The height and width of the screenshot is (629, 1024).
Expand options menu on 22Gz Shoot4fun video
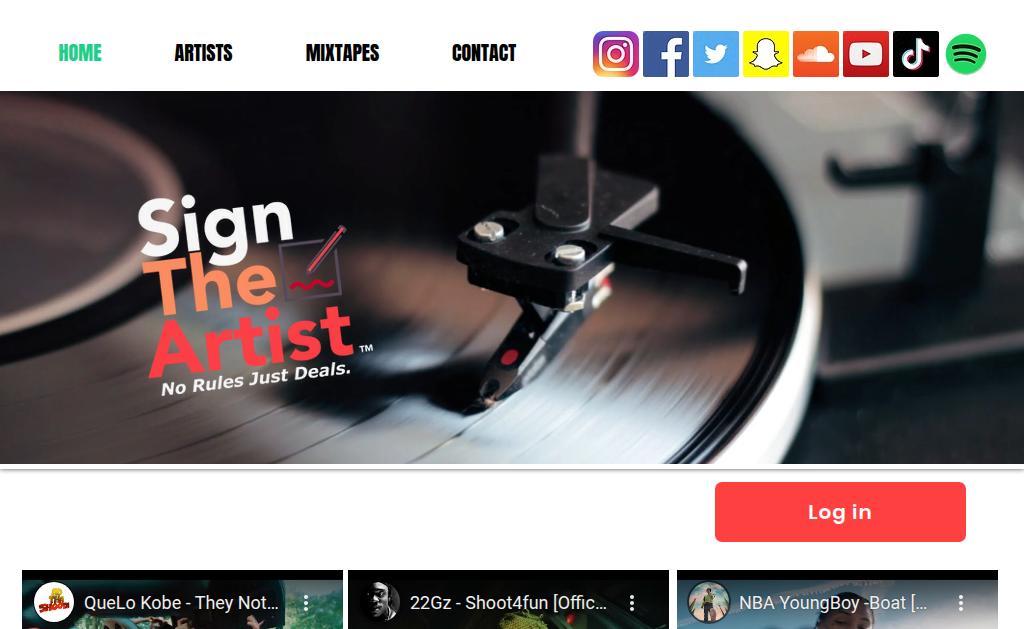pyautogui.click(x=632, y=603)
